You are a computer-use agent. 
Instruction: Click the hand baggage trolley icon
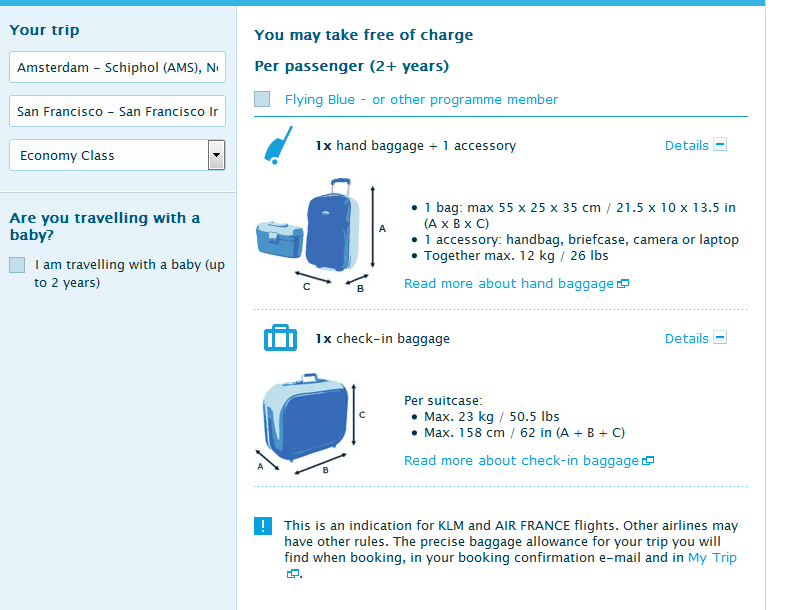click(277, 146)
